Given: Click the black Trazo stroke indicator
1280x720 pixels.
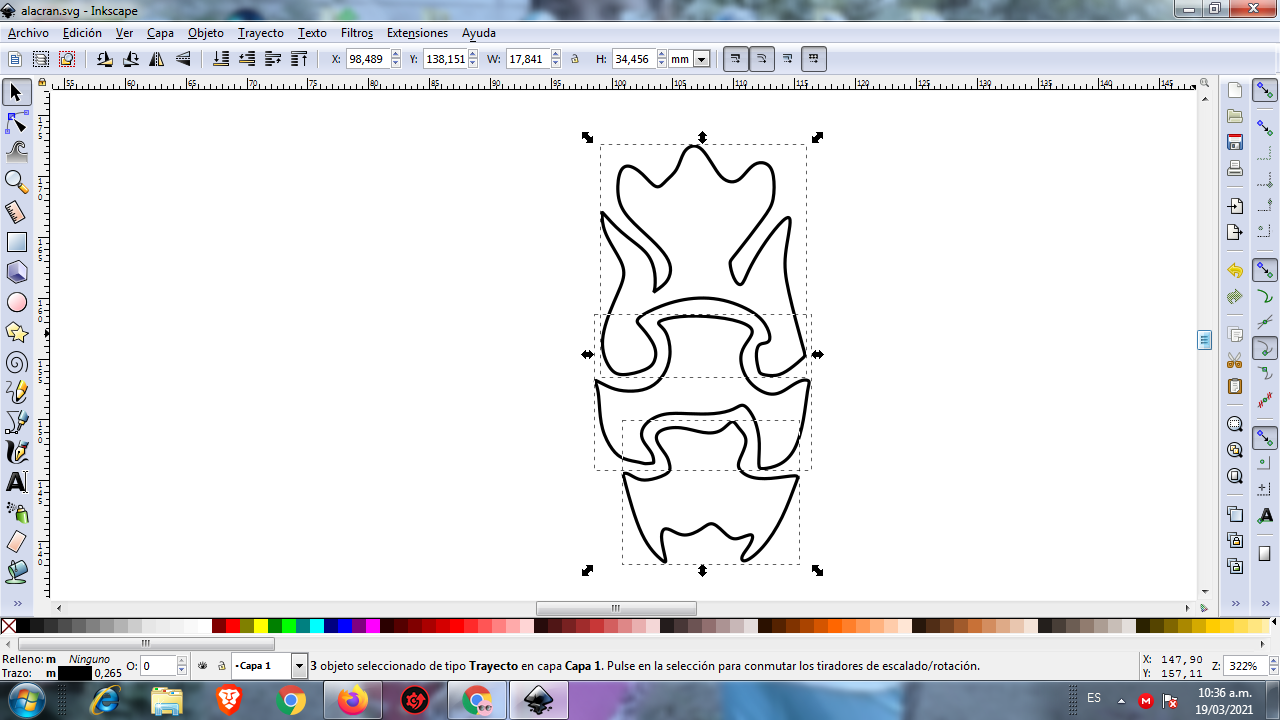Looking at the screenshot, I should tap(75, 673).
